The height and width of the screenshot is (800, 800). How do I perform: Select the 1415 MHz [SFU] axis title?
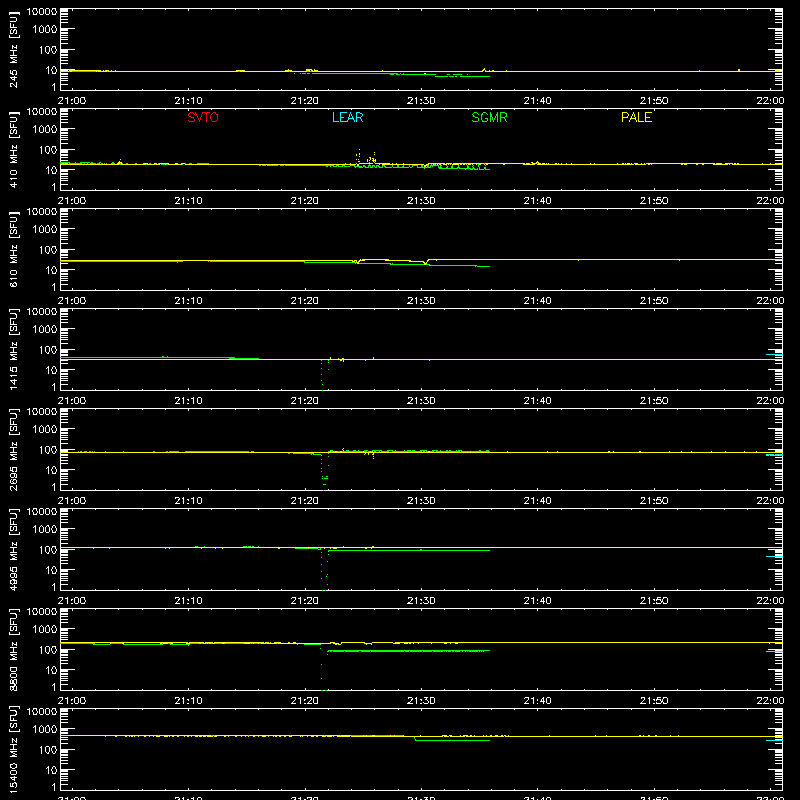pyautogui.click(x=13, y=349)
